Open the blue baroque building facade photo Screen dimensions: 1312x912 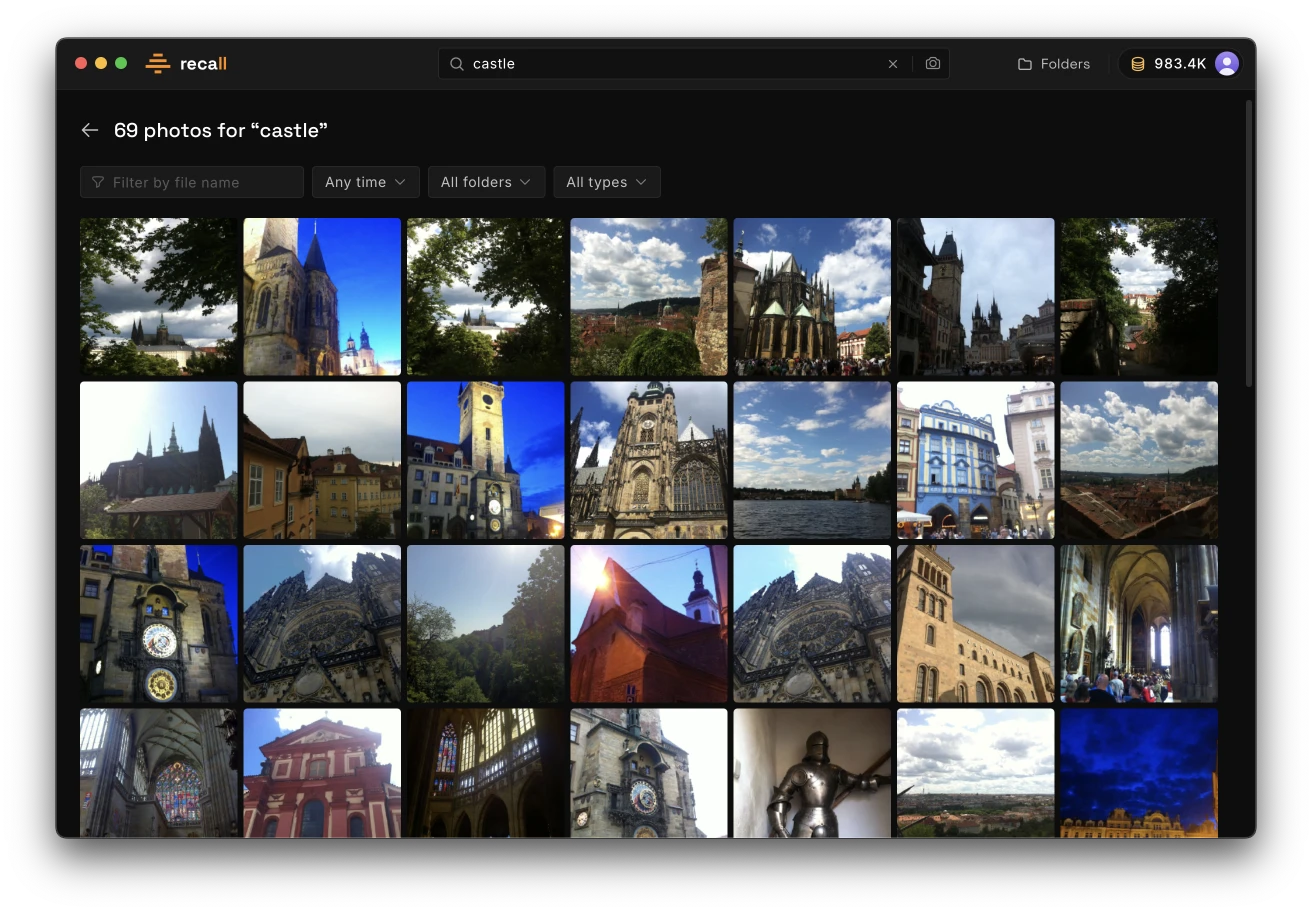click(x=975, y=460)
